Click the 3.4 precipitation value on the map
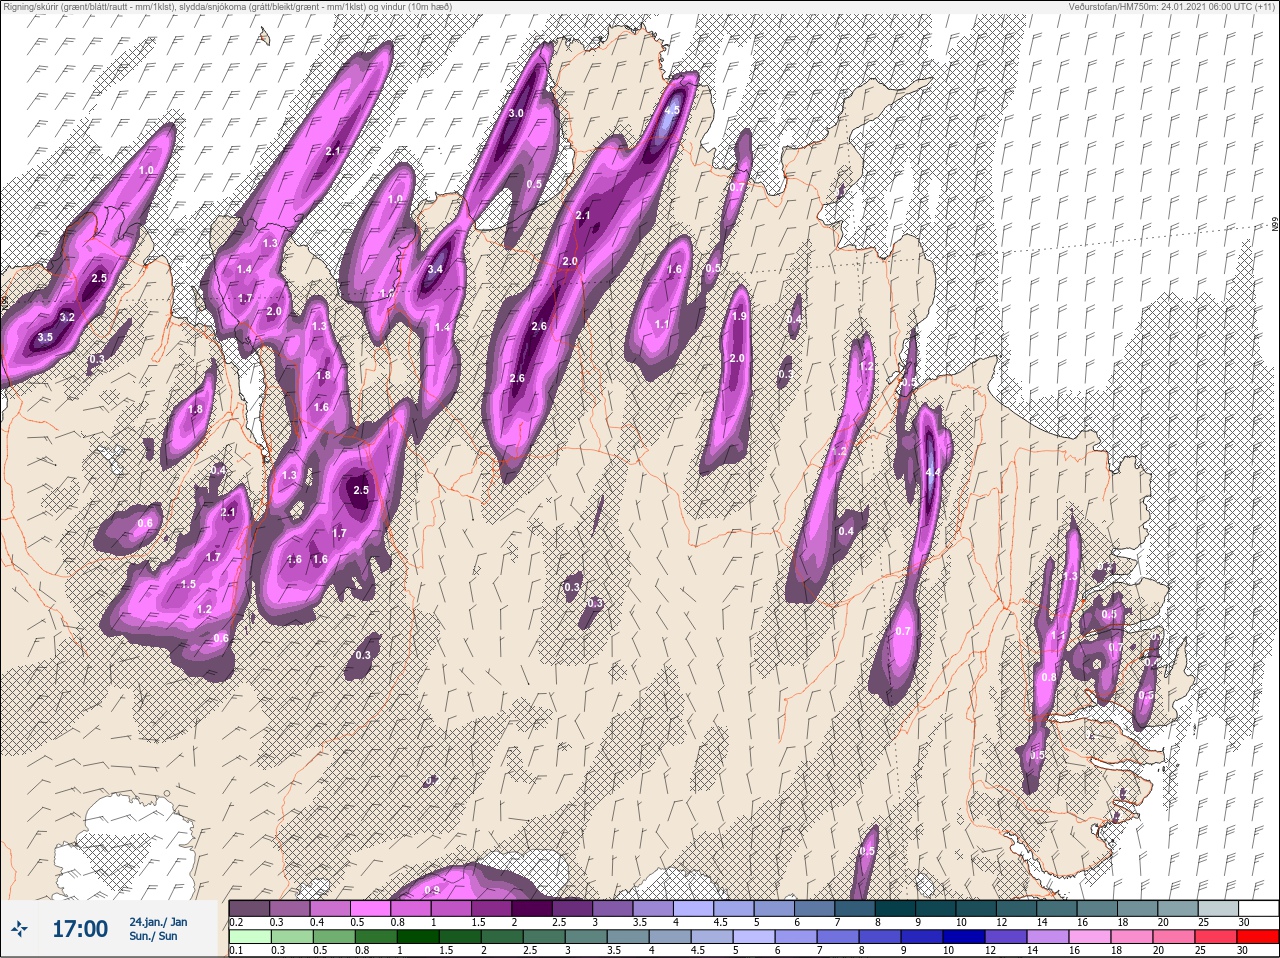Viewport: 1280px width, 958px height. [436, 270]
